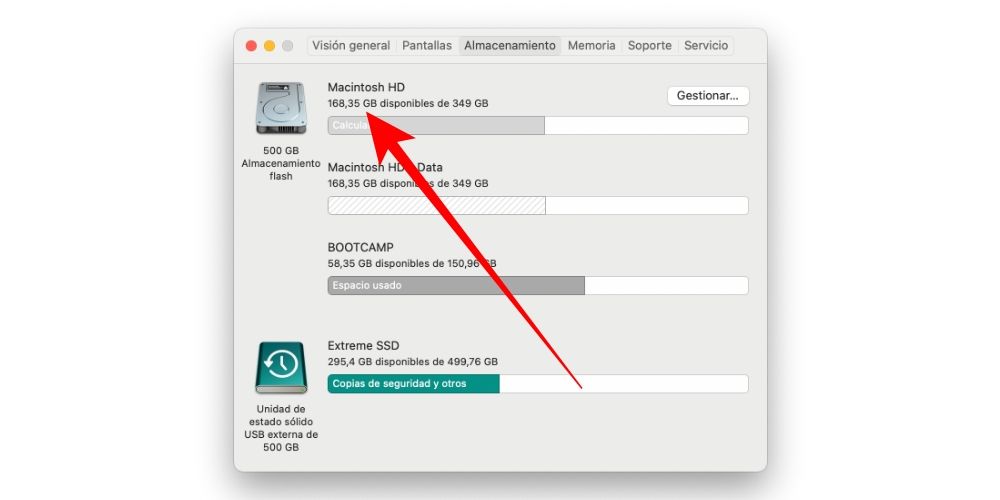Click the Macintosh HD volume name
The image size is (1000, 500).
click(x=366, y=87)
